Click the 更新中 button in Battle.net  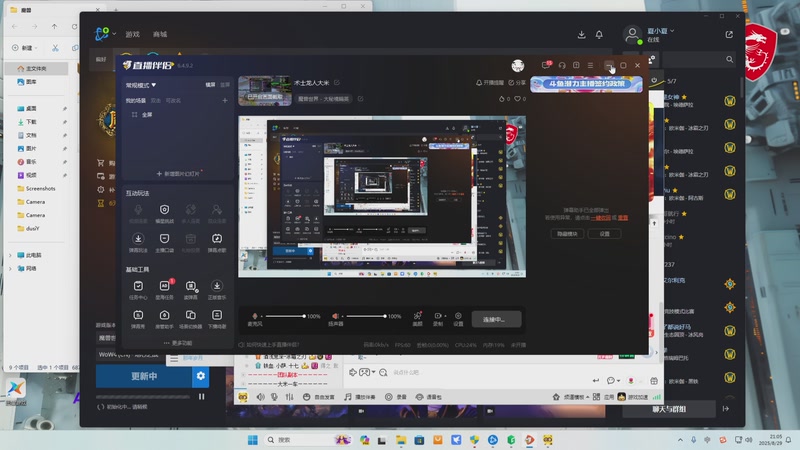tap(144, 376)
